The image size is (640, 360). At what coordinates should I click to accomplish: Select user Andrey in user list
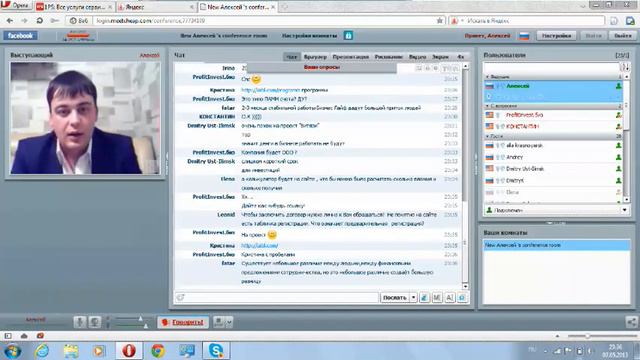click(553, 157)
